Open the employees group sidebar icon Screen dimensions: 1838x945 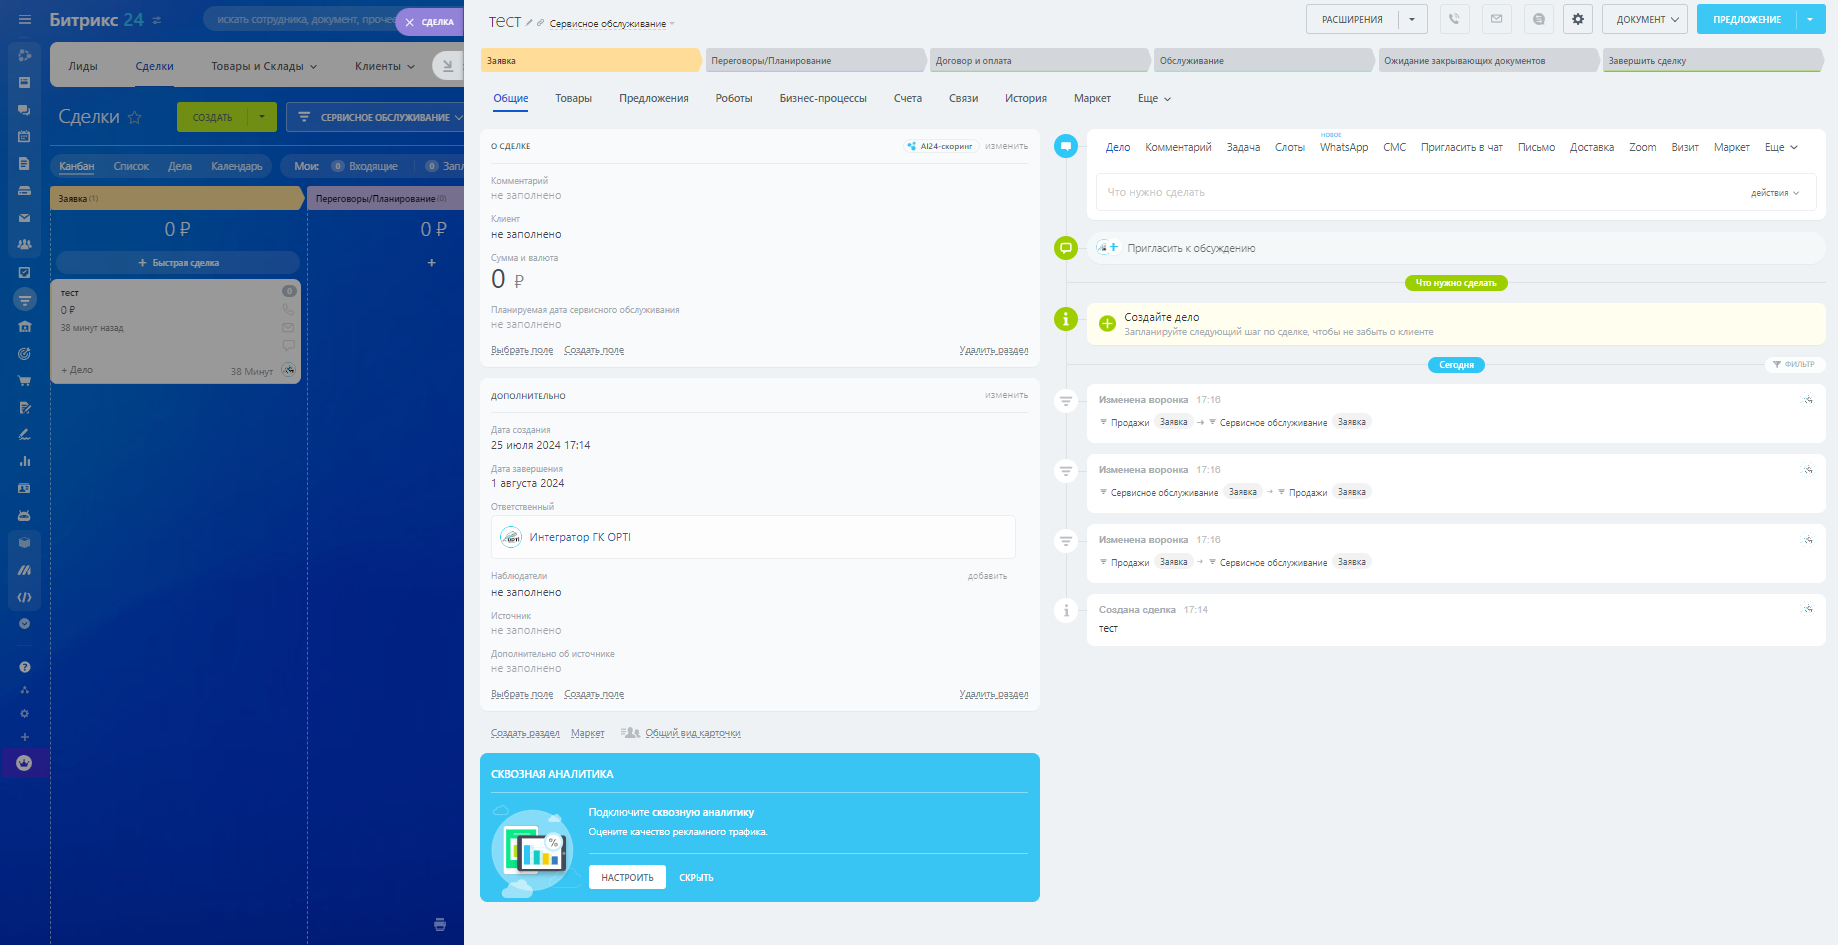pyautogui.click(x=25, y=244)
